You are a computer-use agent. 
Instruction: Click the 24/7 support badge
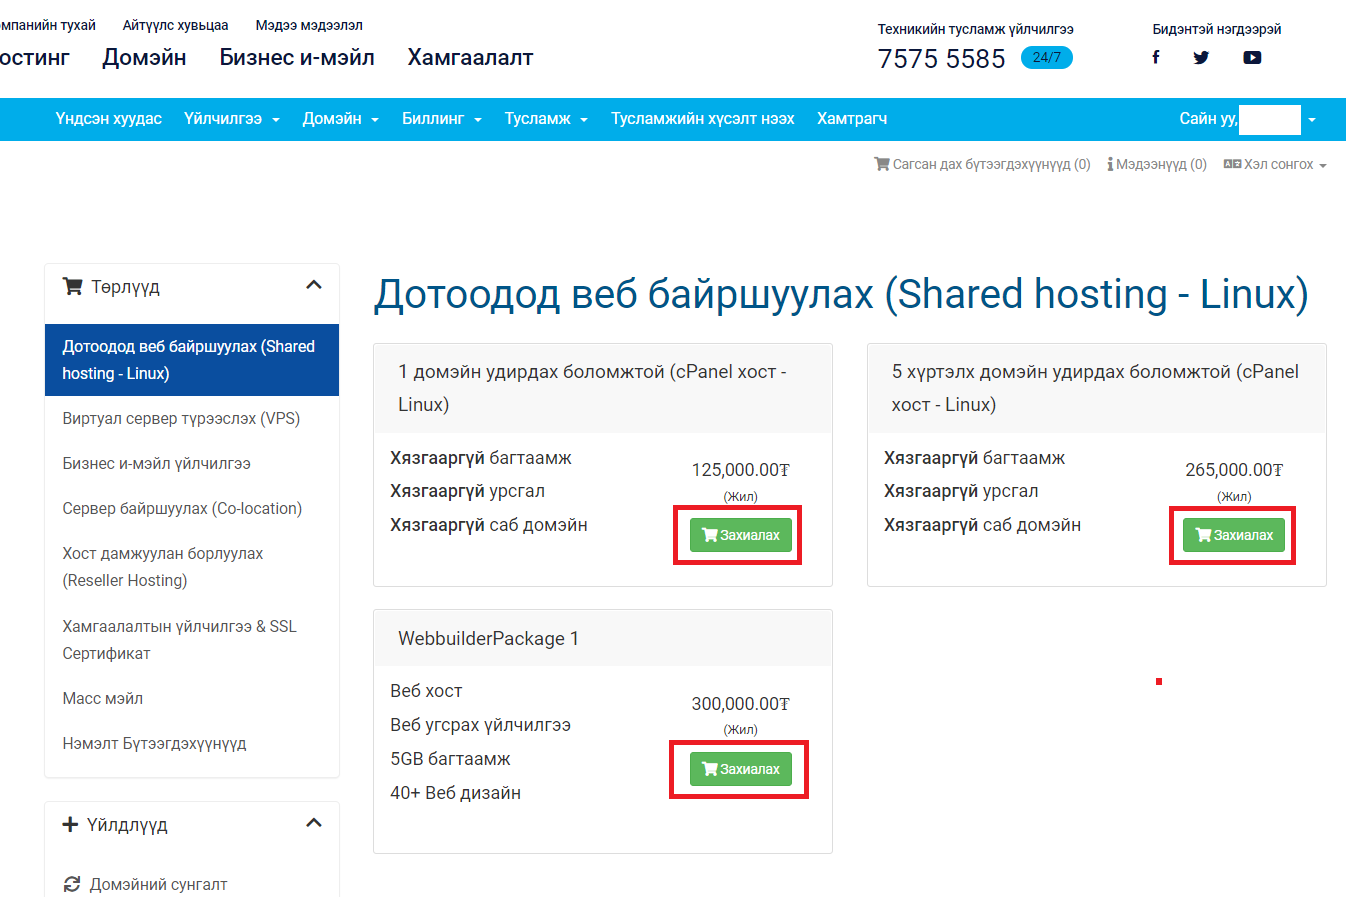pyautogui.click(x=1046, y=57)
